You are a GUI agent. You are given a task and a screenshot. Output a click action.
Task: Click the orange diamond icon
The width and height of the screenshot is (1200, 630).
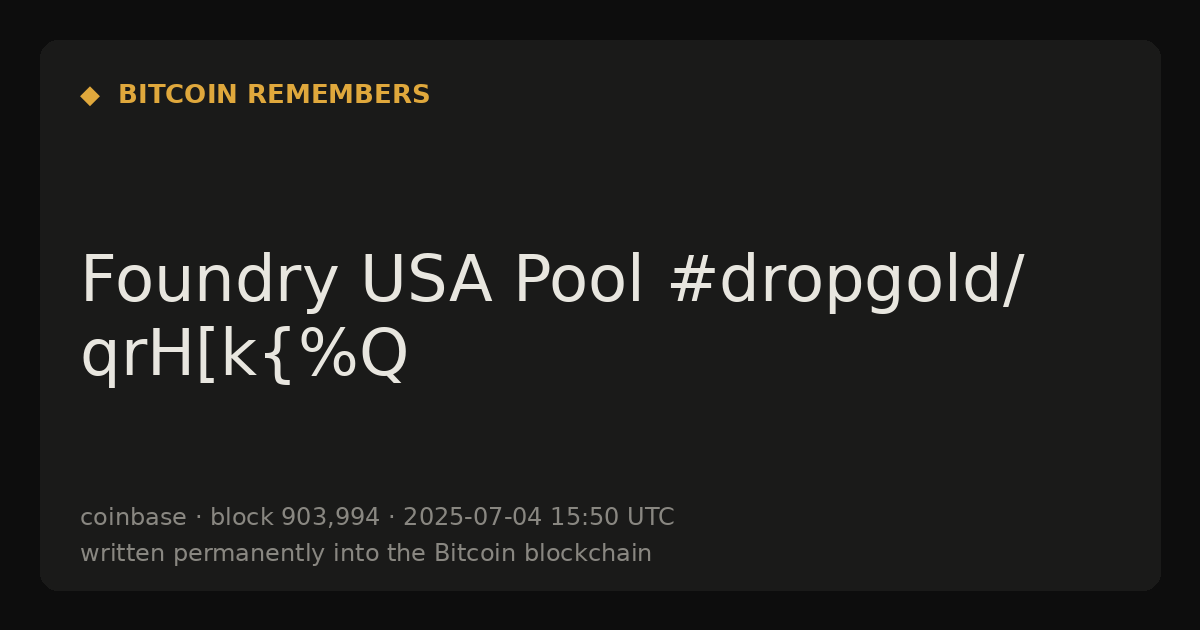[90, 96]
